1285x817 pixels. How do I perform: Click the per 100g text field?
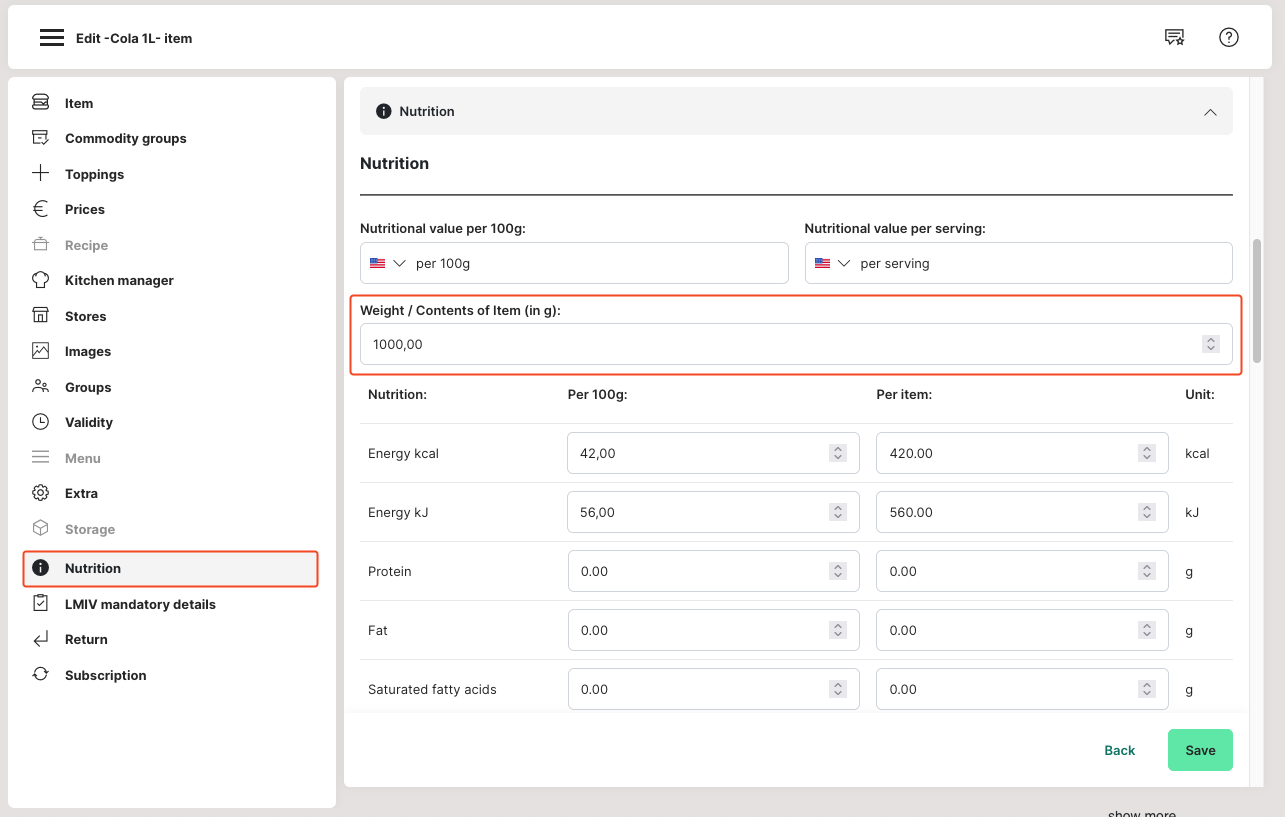click(x=574, y=263)
